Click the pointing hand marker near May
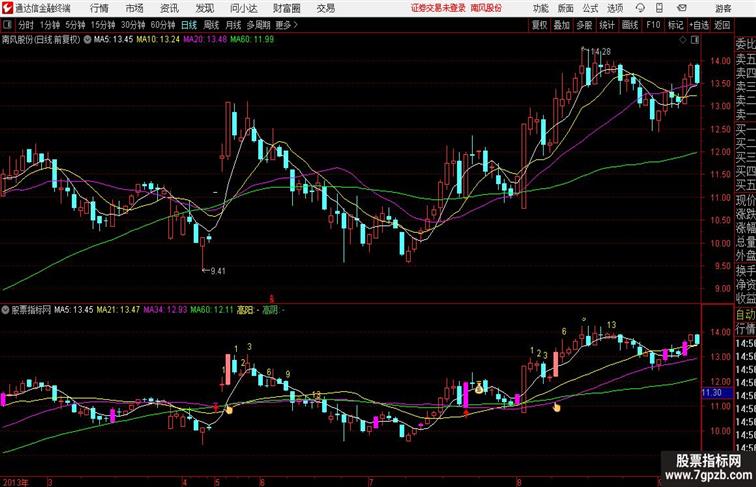756x487 pixels. point(229,409)
